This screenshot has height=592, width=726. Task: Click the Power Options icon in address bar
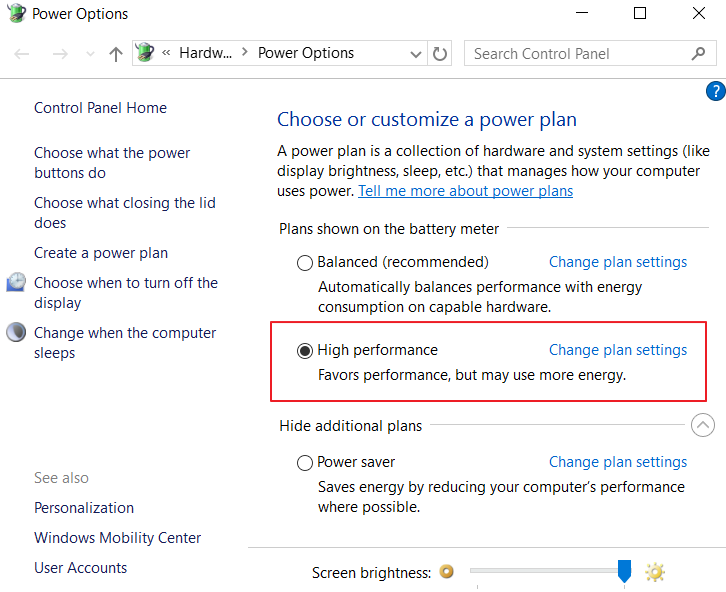pyautogui.click(x=145, y=53)
